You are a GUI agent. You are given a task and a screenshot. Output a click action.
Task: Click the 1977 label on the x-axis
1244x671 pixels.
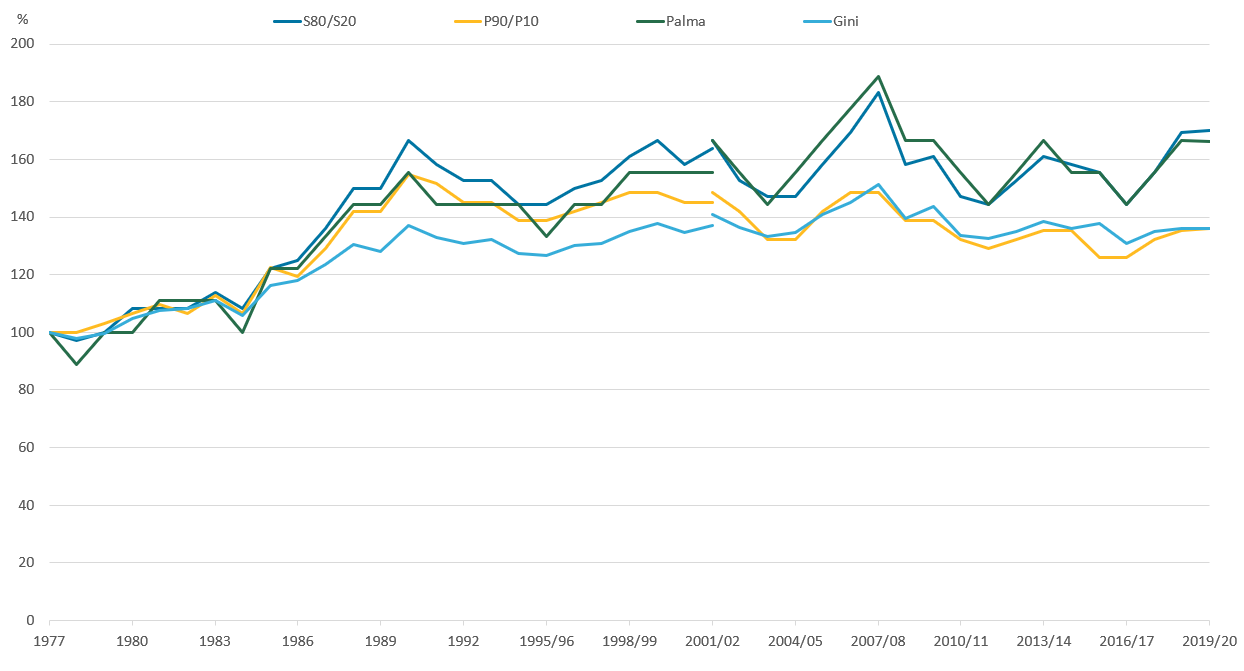(49, 639)
